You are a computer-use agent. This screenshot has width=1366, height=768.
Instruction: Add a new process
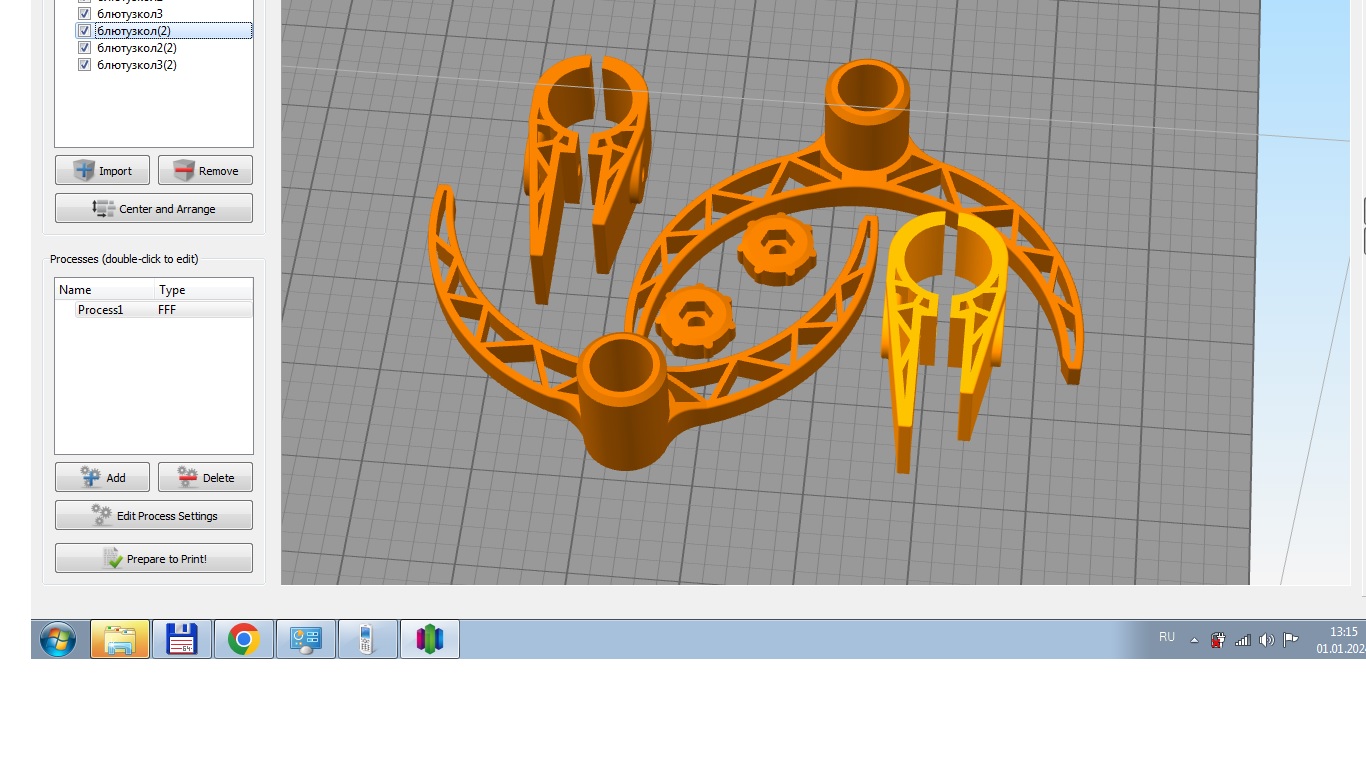(102, 477)
